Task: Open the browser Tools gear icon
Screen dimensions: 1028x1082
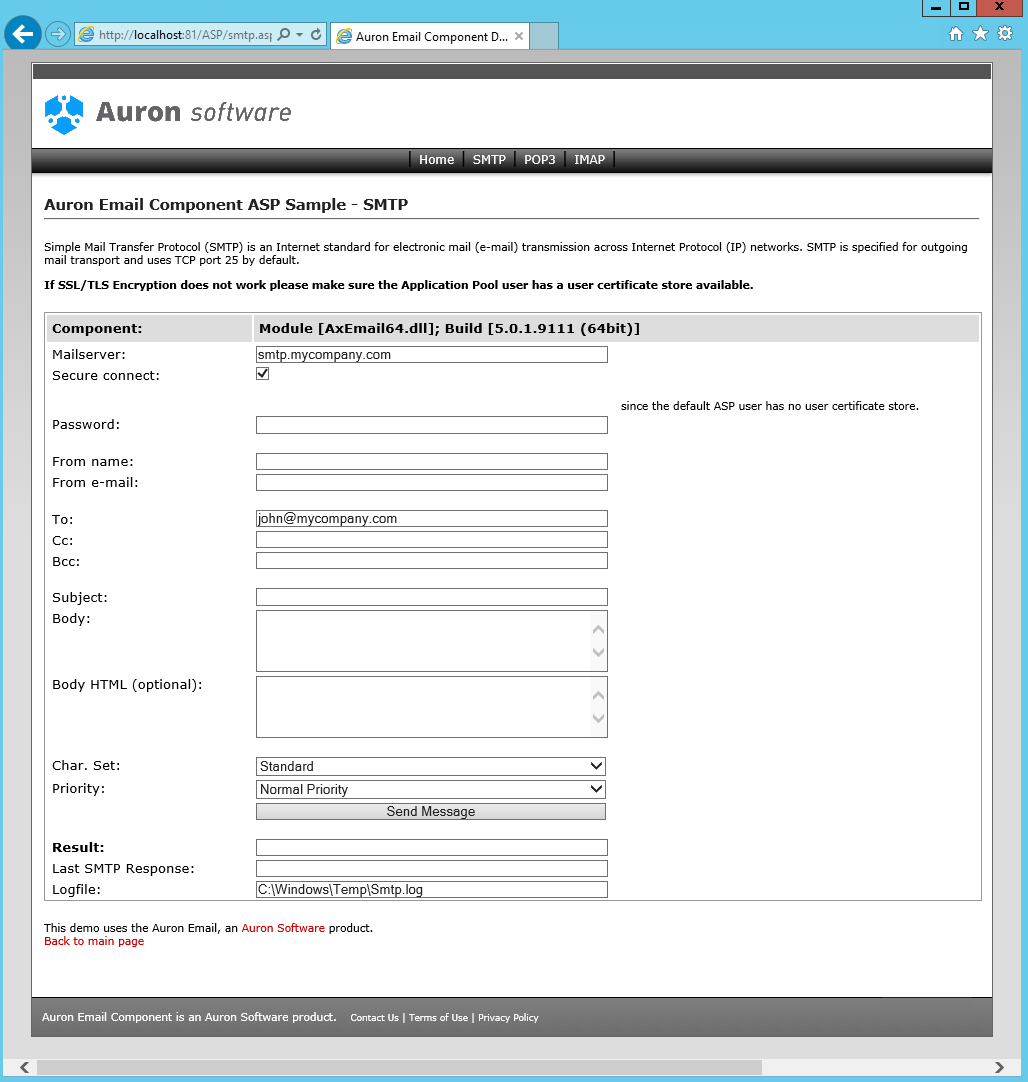Action: (x=1005, y=34)
